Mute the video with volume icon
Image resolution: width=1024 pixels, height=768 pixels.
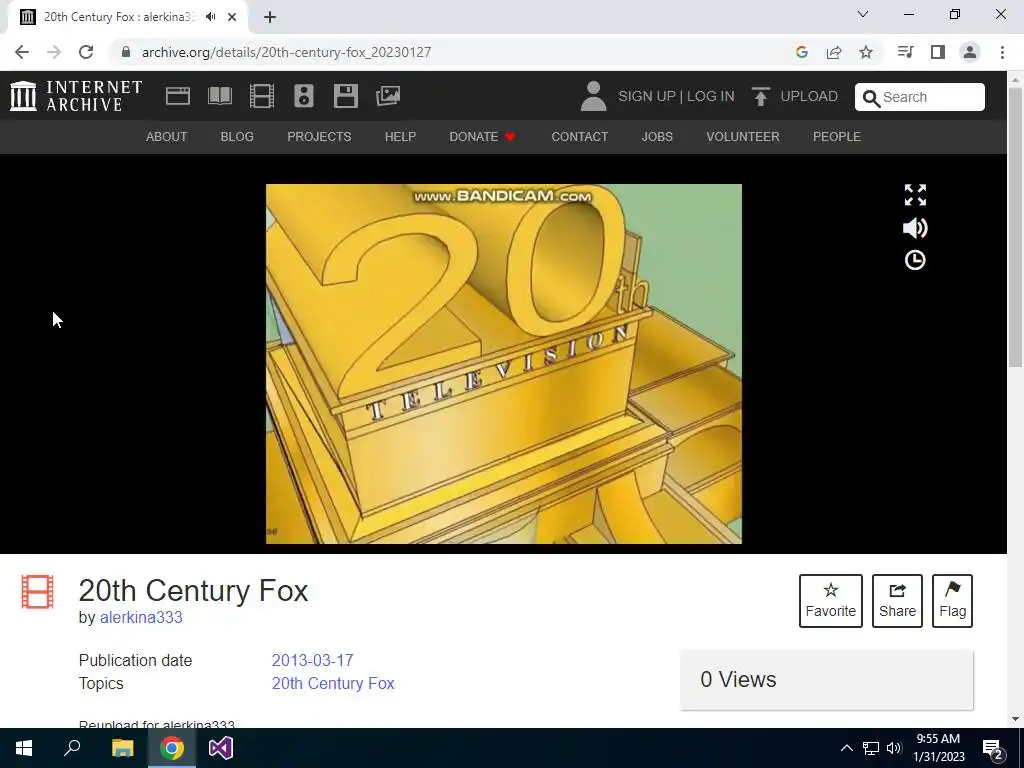click(915, 228)
